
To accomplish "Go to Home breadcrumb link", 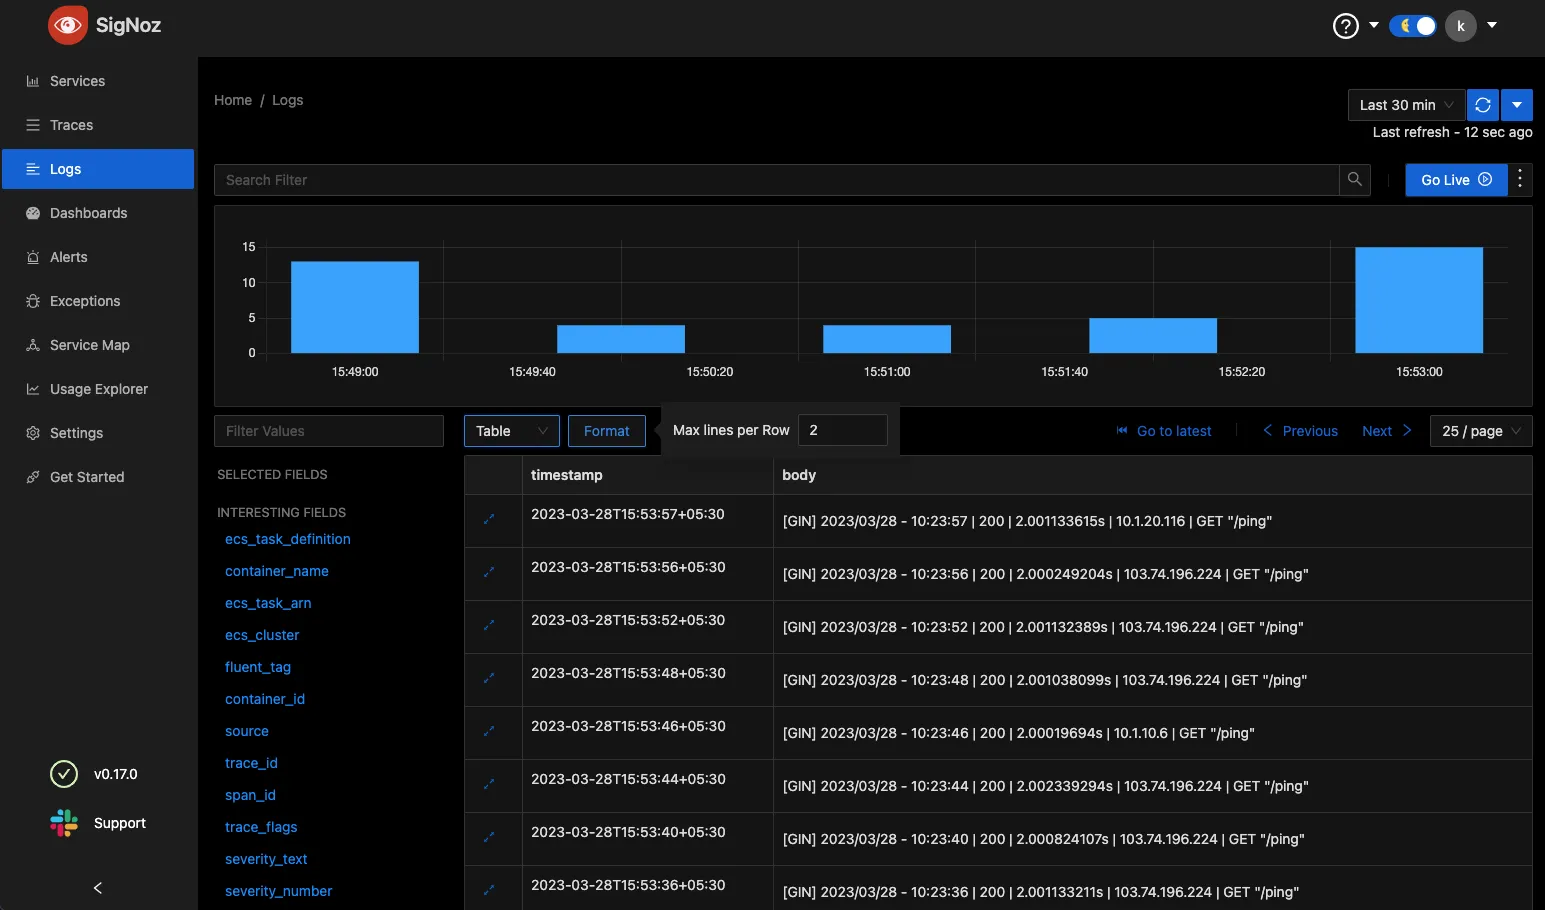I will tap(233, 100).
